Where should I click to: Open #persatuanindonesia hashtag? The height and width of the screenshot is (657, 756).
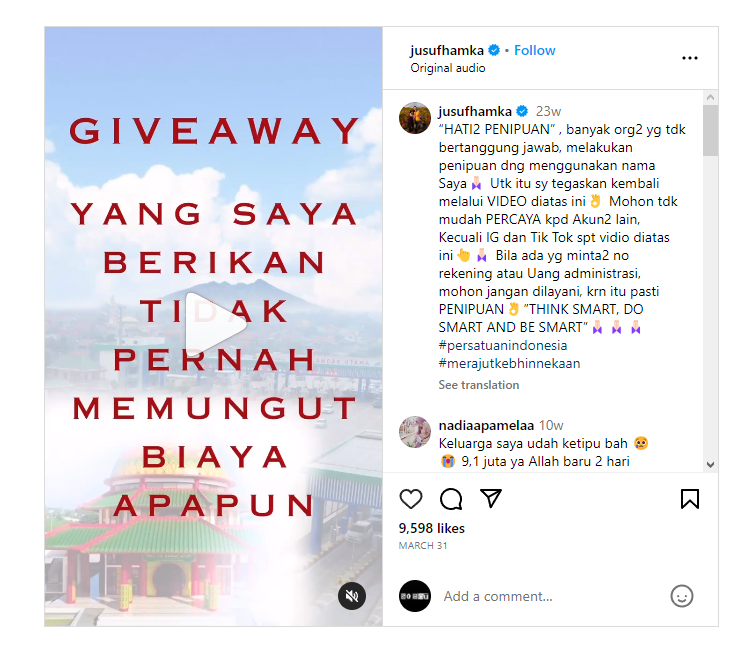tap(503, 346)
